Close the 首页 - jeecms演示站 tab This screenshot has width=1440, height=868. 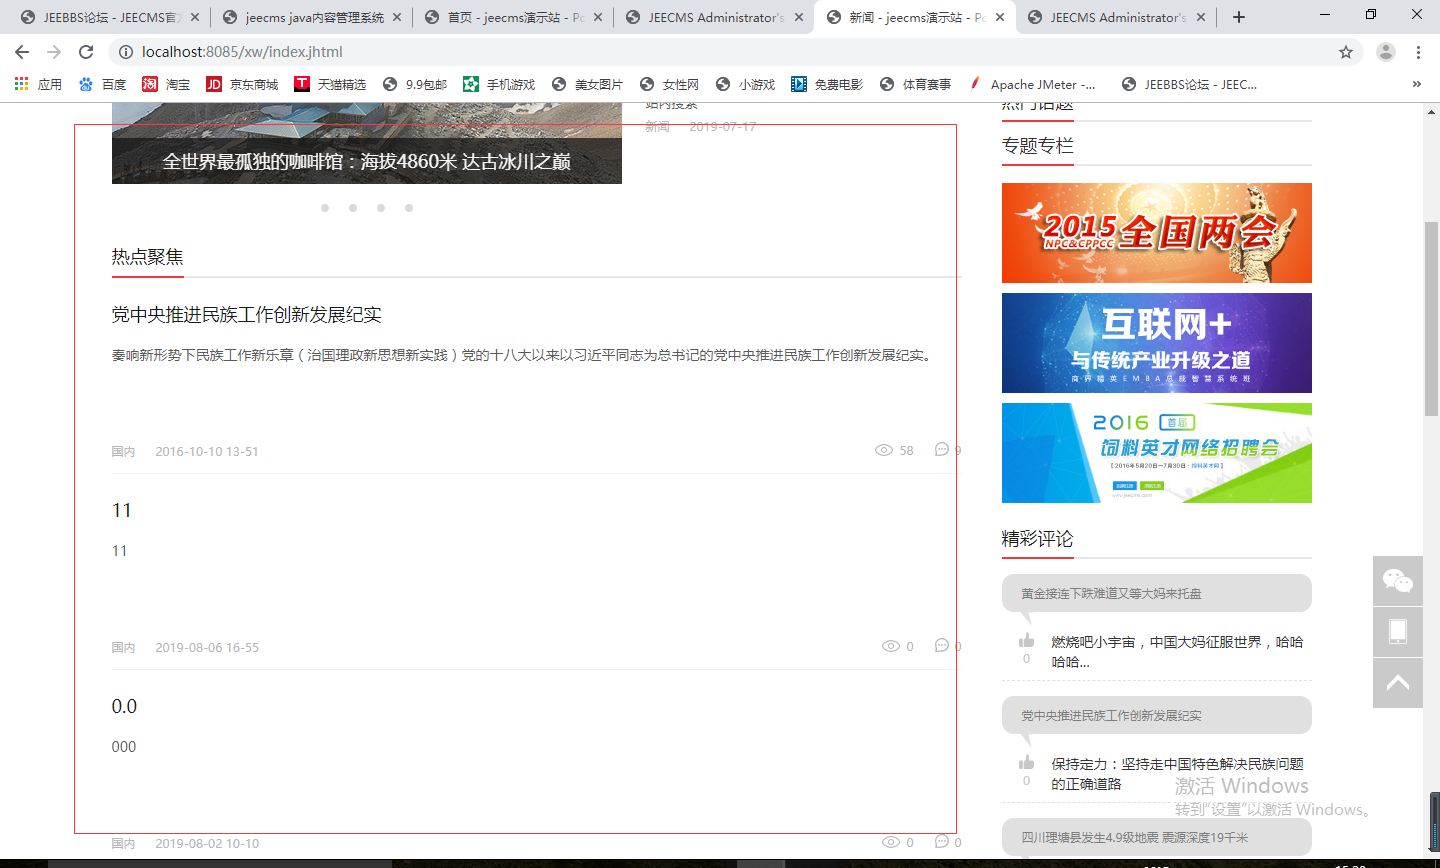[598, 17]
